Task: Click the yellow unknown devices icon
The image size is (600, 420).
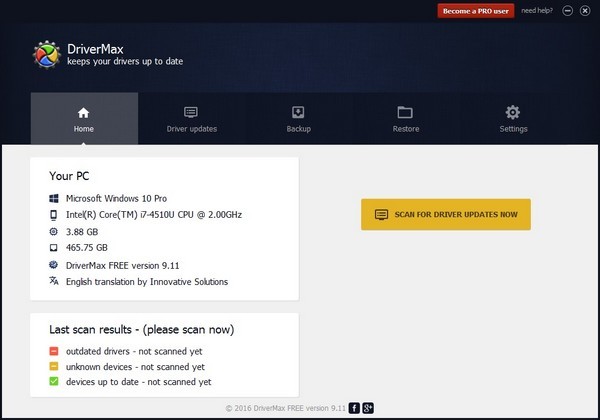Action: 54,366
